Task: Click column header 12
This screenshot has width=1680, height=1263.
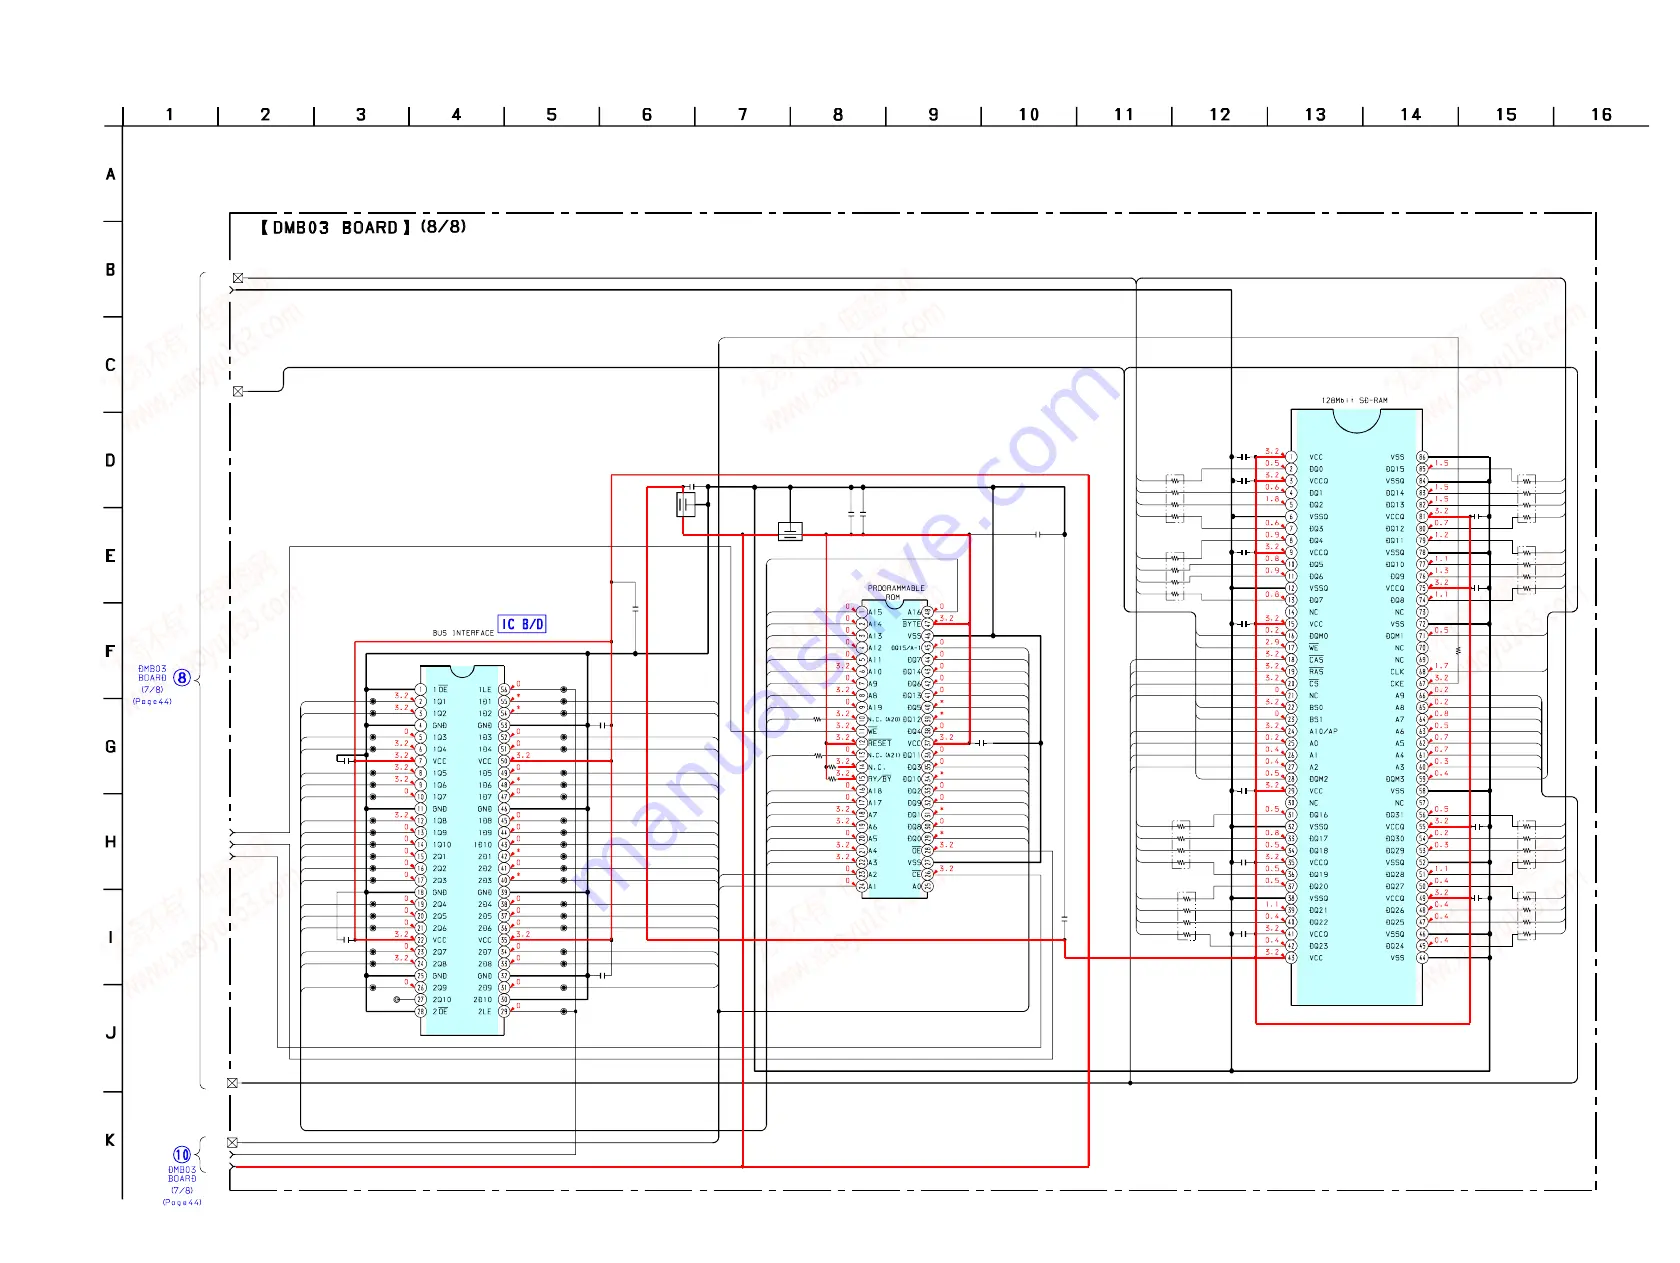Action: pyautogui.click(x=1220, y=115)
